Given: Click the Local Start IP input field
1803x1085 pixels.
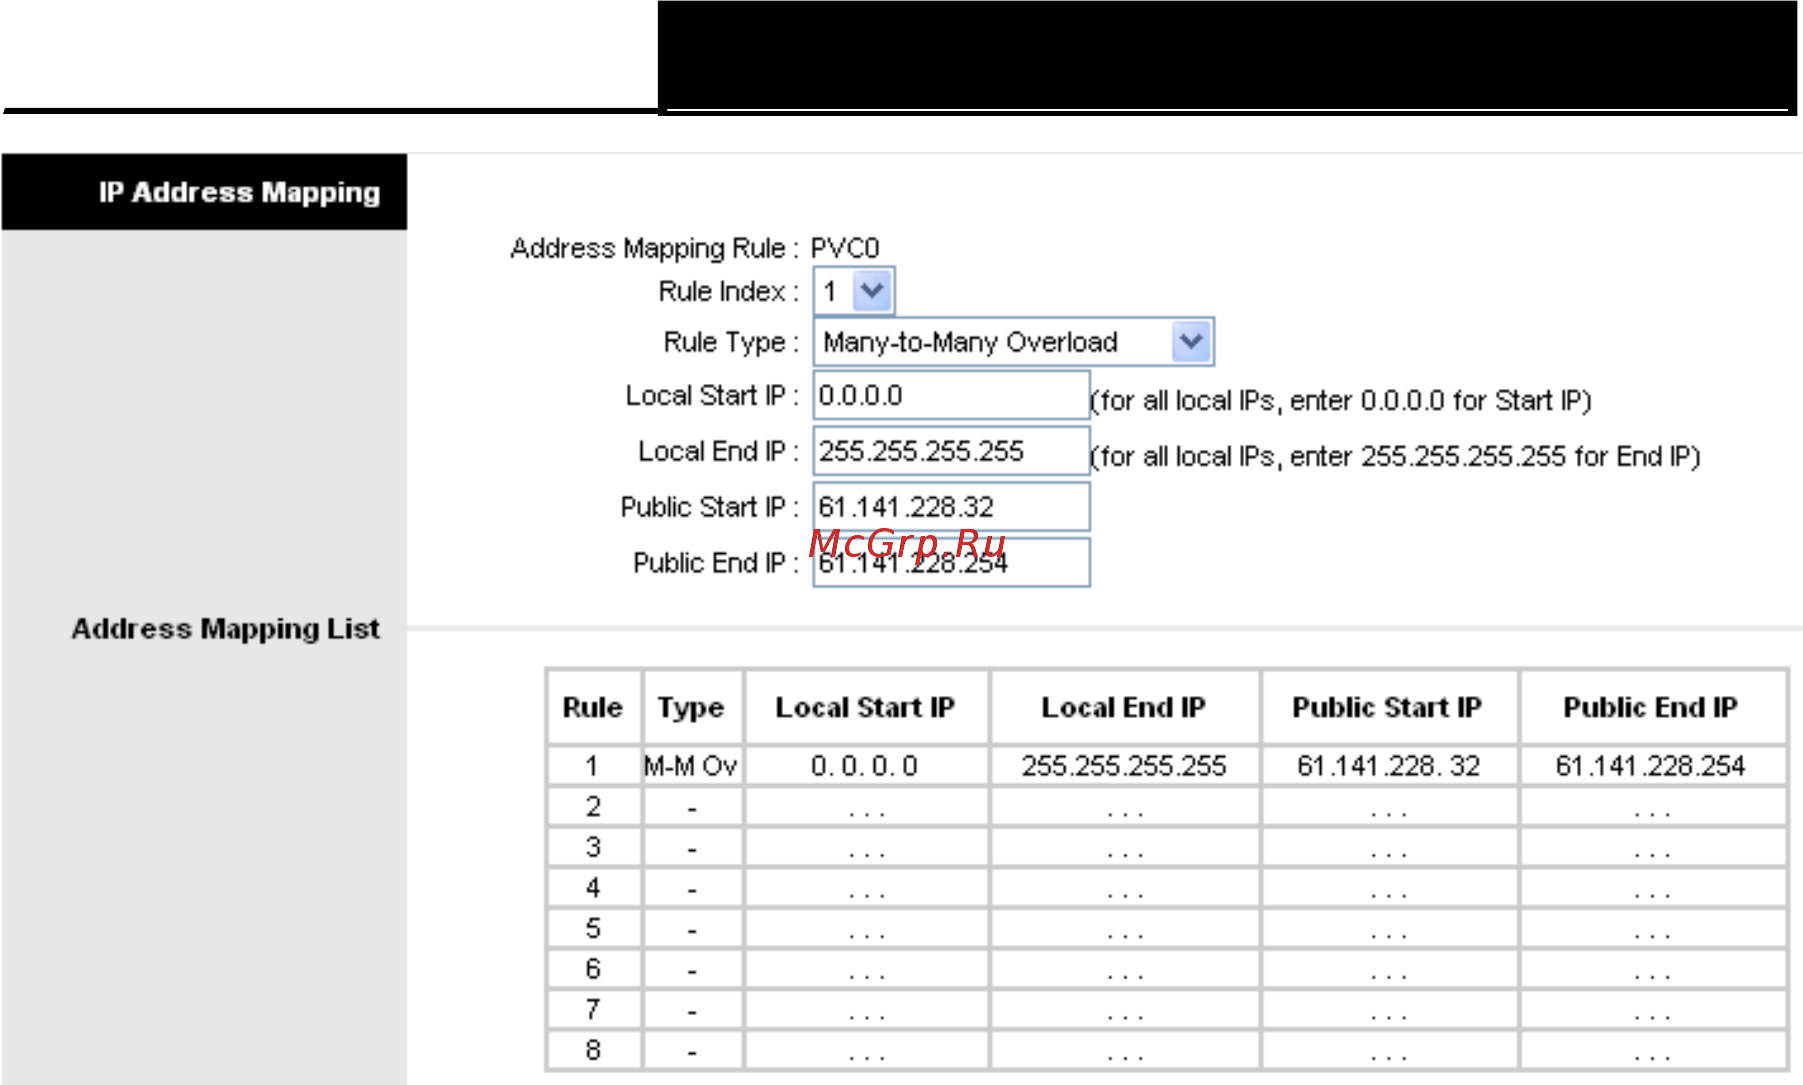Looking at the screenshot, I should coord(951,395).
